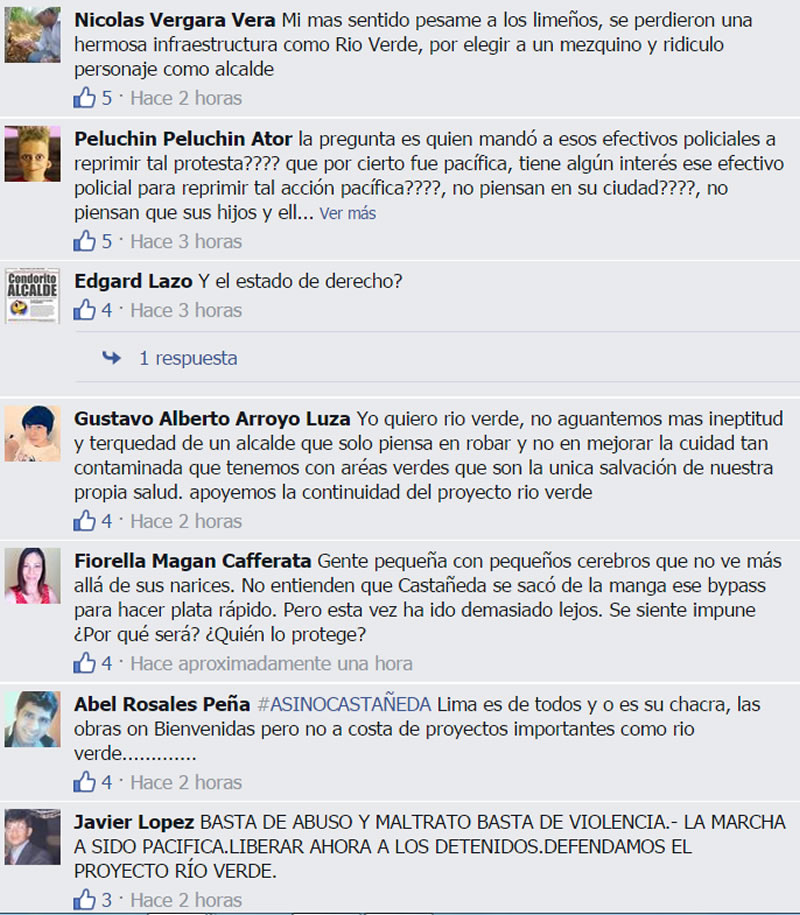The image size is (800, 915).
Task: Open Nicolas Vergara Vera's profile name
Action: pos(174,20)
